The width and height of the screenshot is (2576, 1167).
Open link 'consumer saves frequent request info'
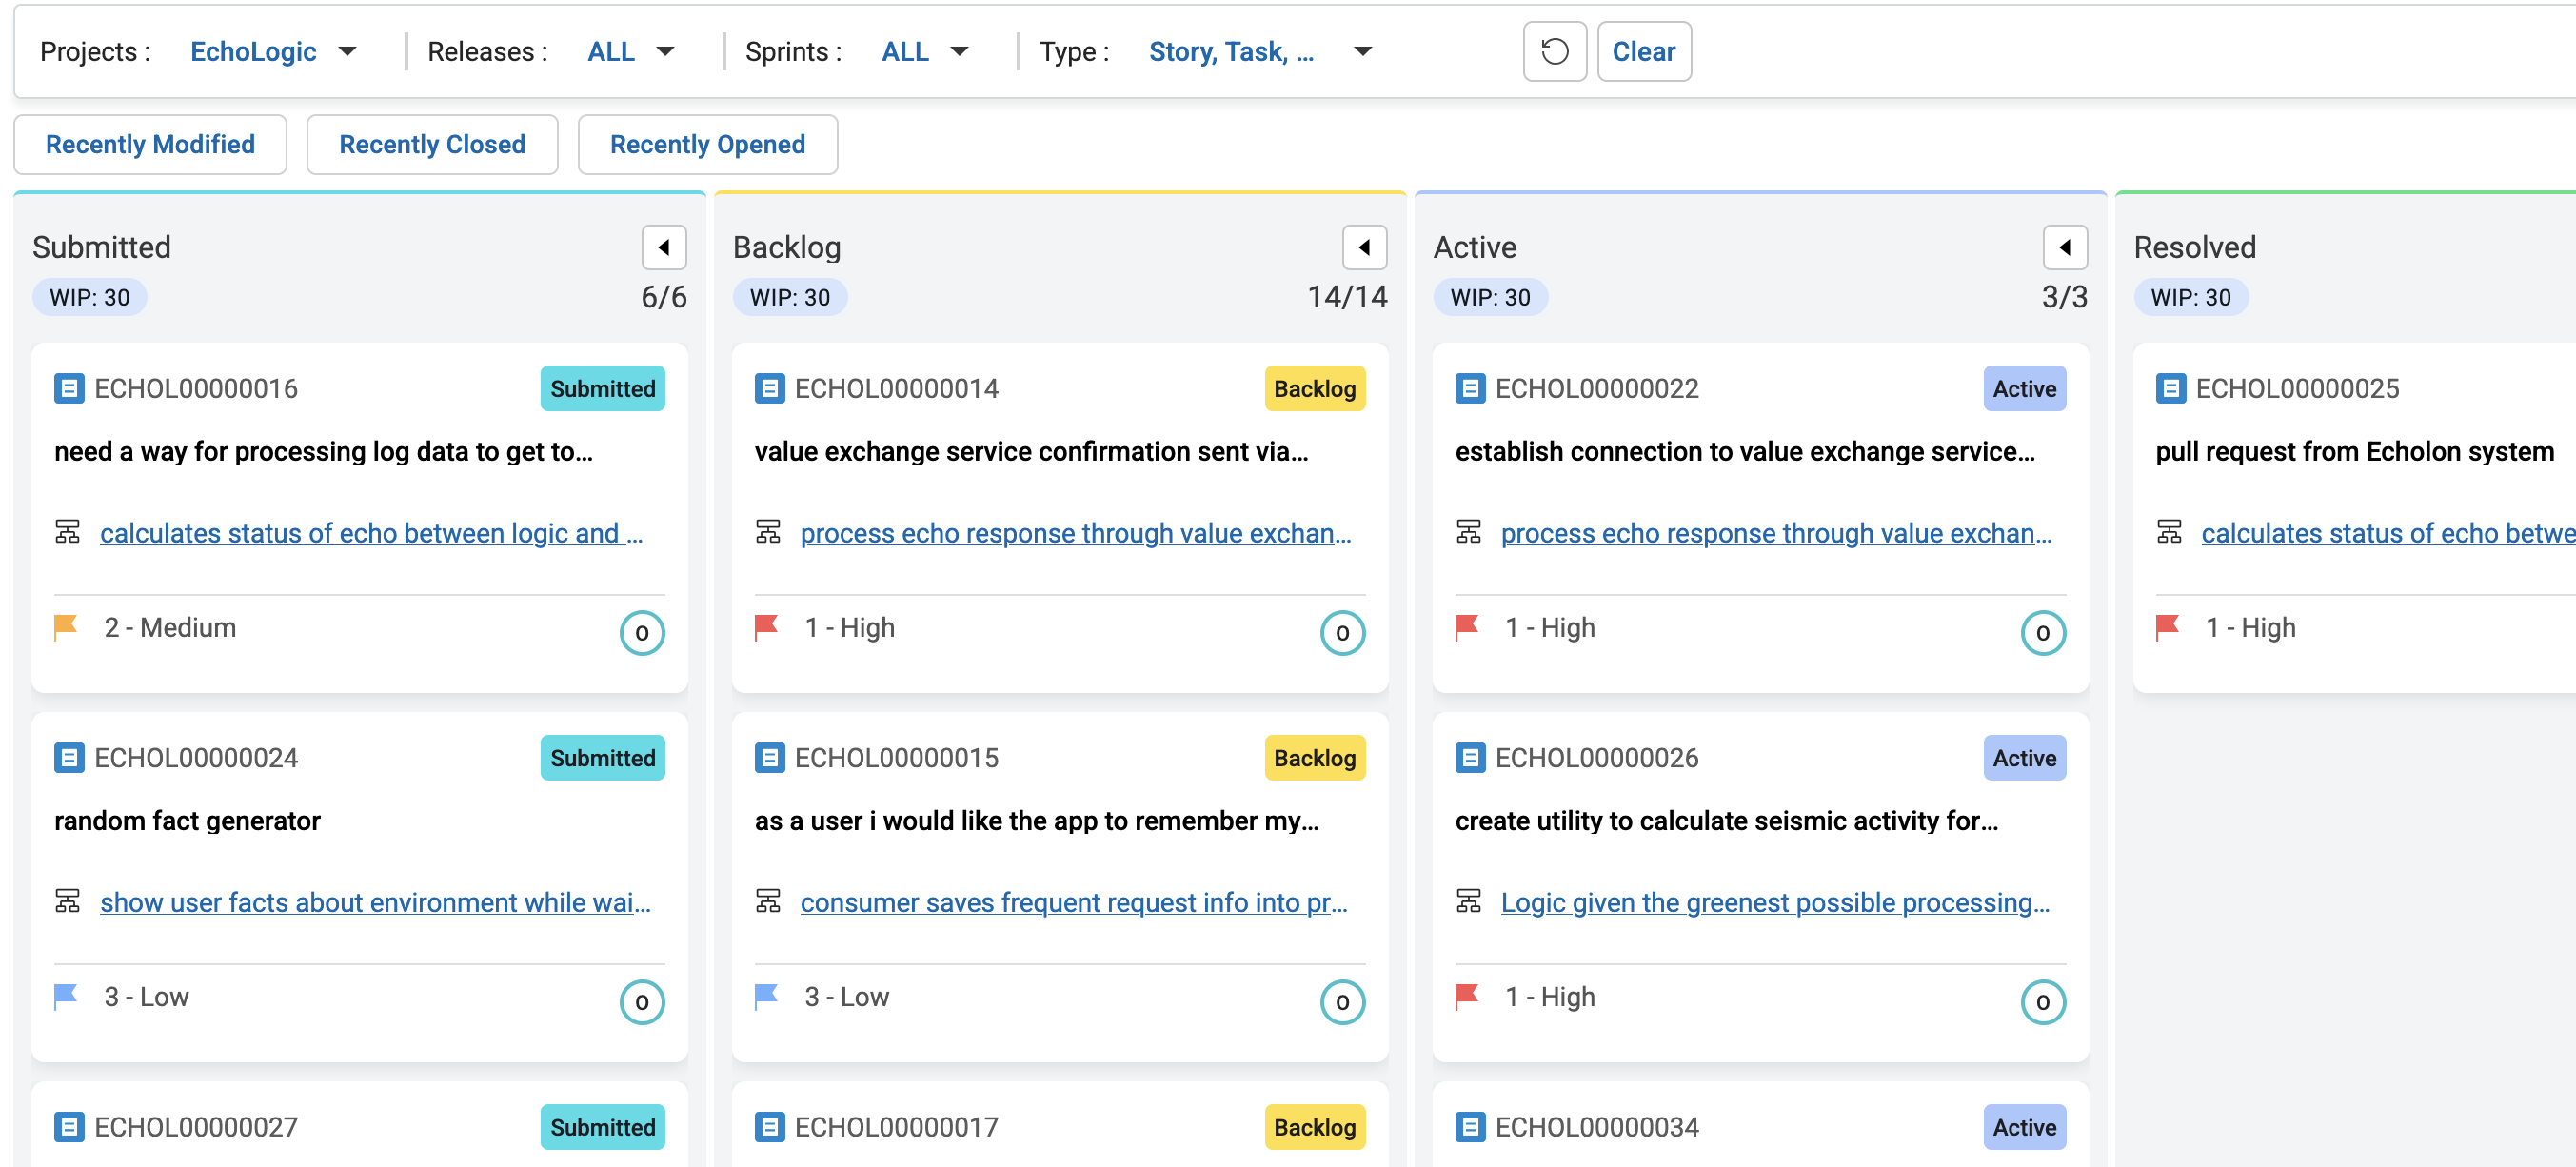tap(1073, 901)
